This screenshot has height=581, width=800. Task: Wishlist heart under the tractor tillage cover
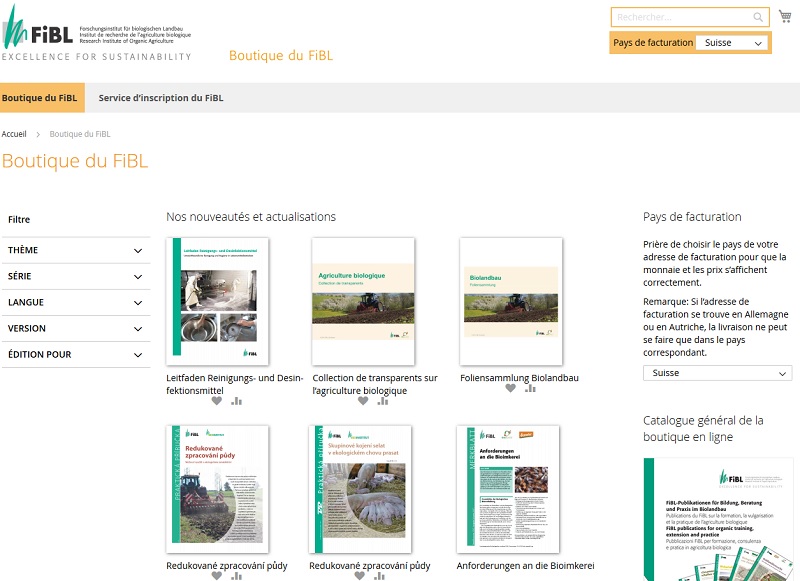tap(217, 576)
